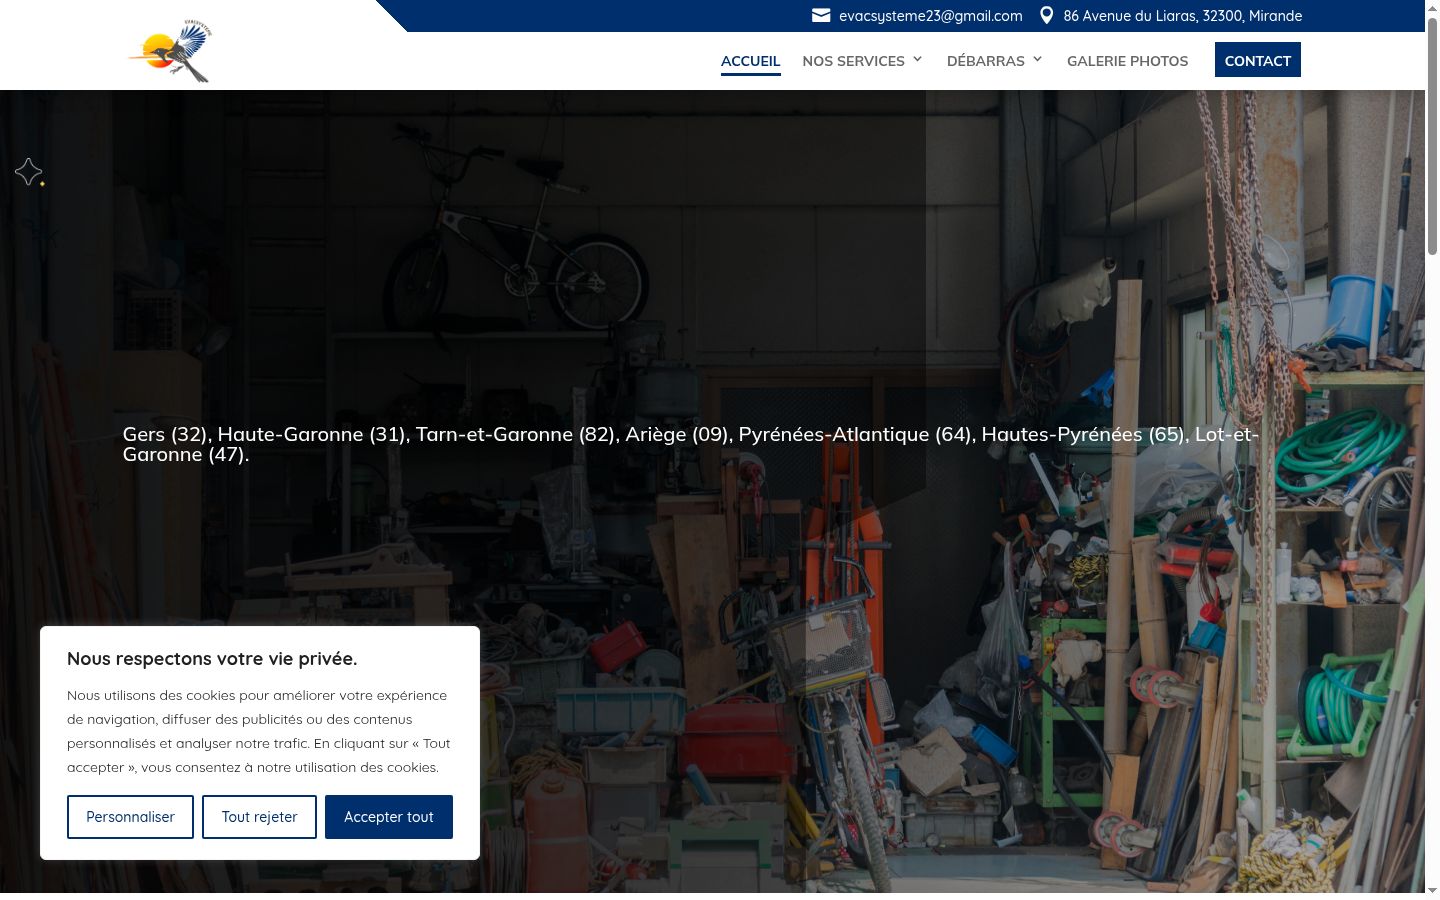Click the page vertical scrollbar thumb
This screenshot has width=1440, height=900.
(x=1432, y=135)
